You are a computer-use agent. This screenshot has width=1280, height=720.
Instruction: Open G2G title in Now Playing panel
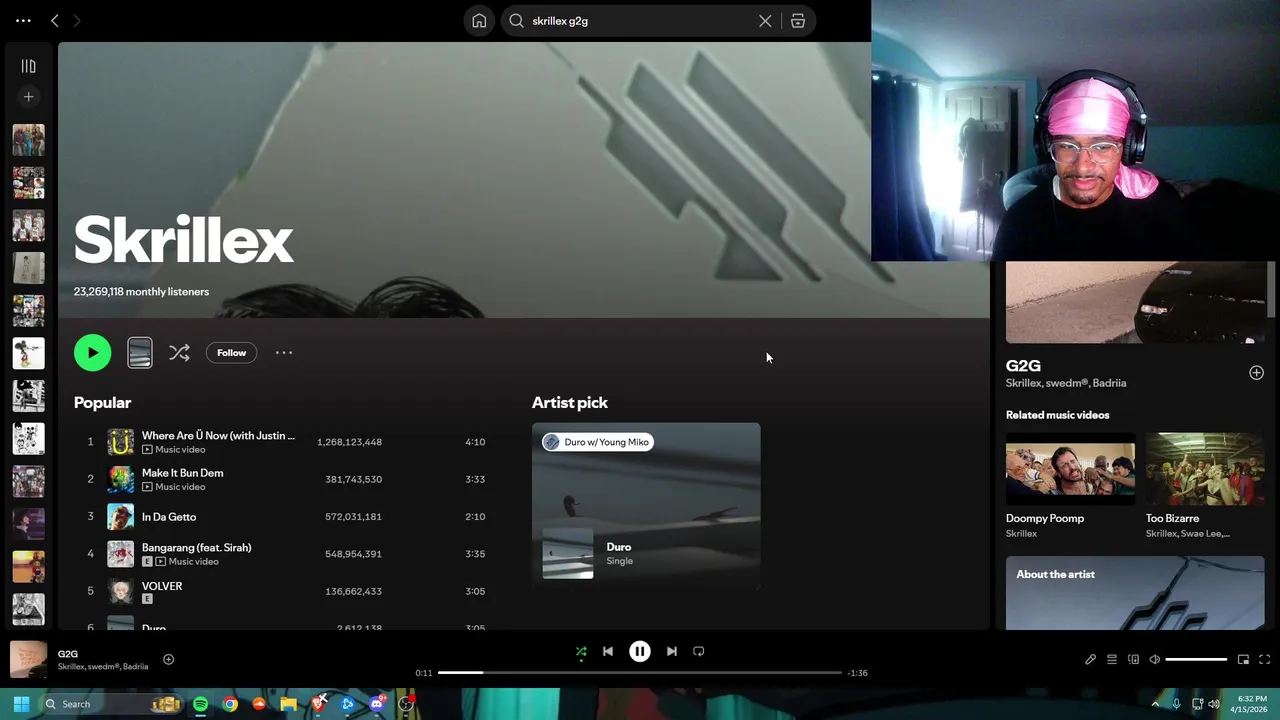pyautogui.click(x=1023, y=366)
